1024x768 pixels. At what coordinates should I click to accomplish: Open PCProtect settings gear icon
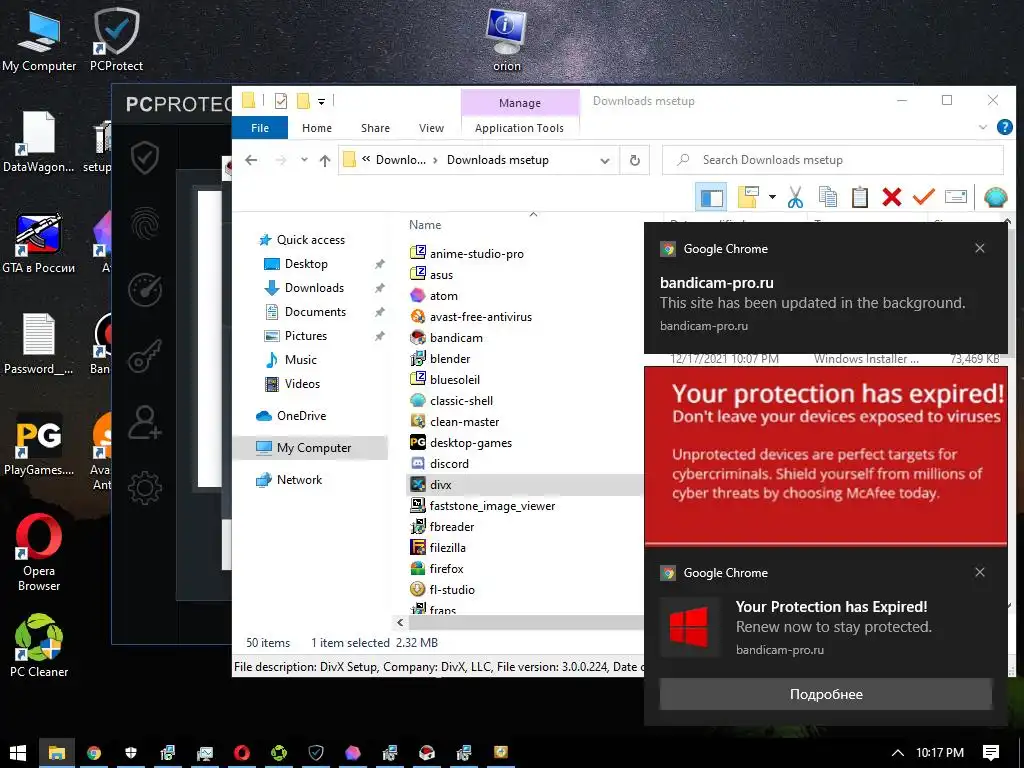(x=144, y=487)
